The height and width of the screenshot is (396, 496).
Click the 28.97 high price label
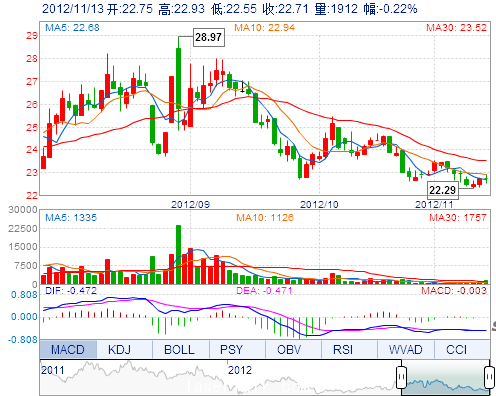(x=209, y=37)
